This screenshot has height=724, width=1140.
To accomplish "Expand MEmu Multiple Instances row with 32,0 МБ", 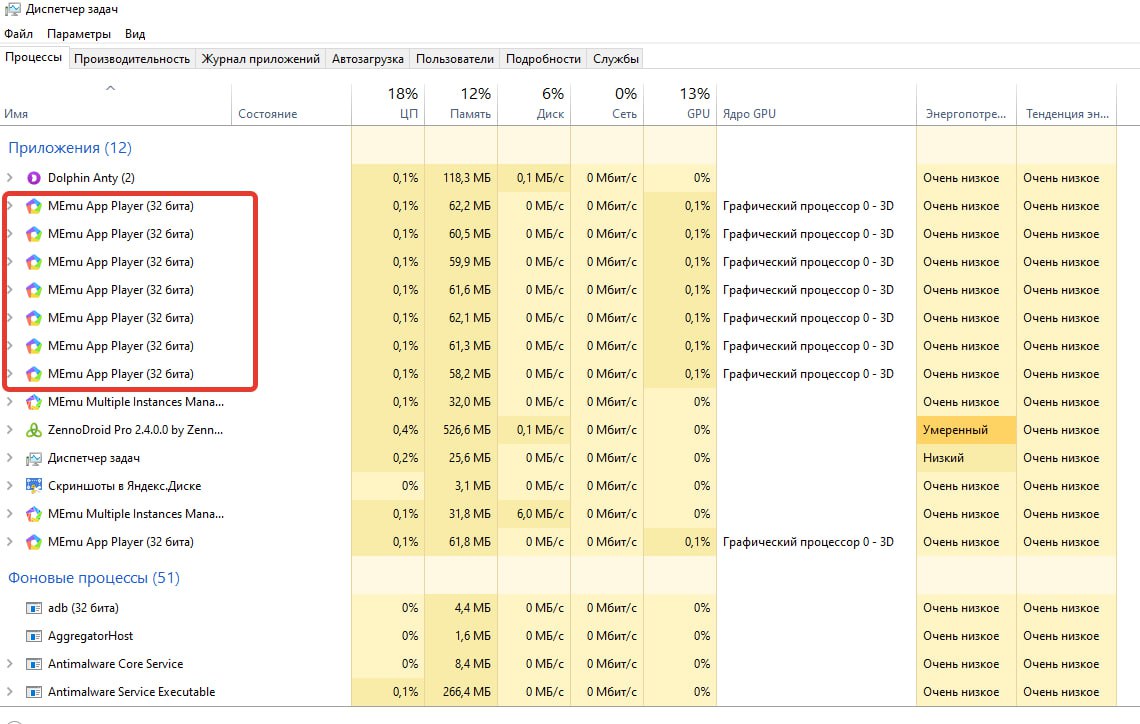I will click(x=9, y=402).
